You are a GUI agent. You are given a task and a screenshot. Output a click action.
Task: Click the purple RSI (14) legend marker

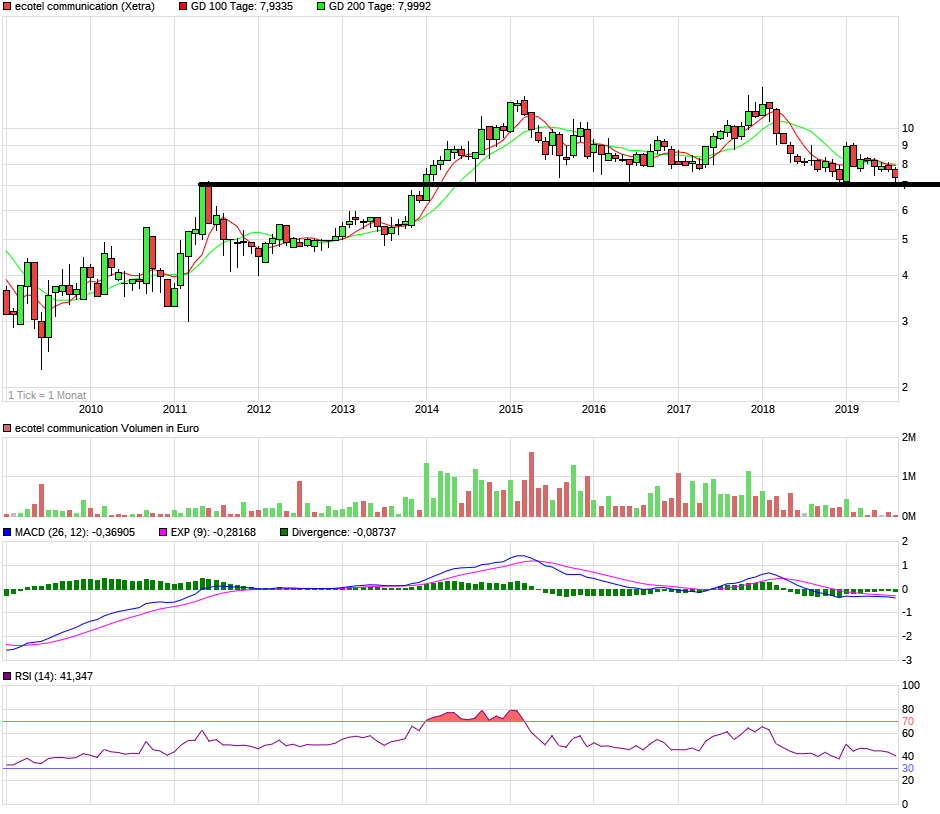click(8, 677)
